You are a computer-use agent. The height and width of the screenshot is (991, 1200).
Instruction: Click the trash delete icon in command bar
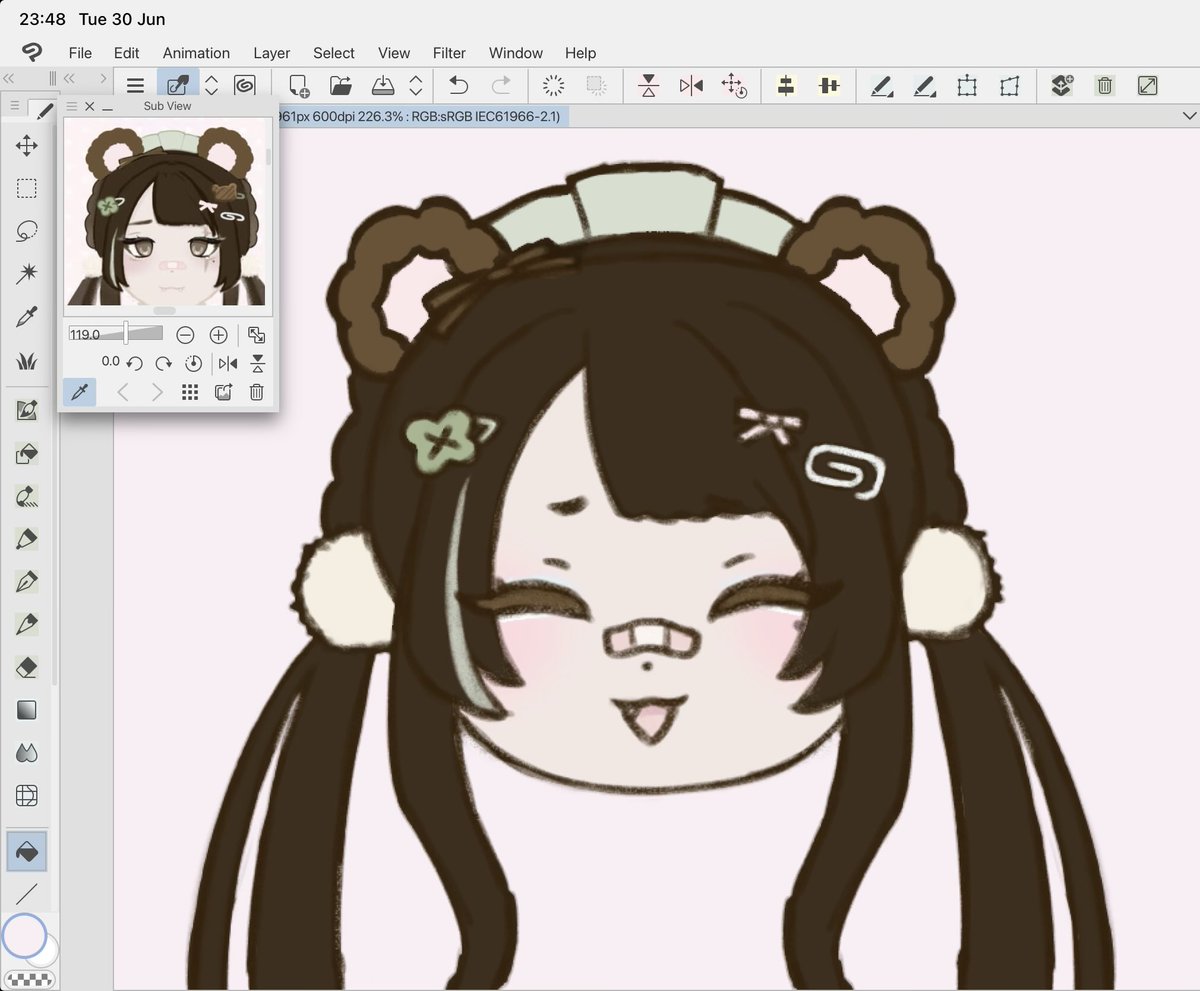pos(1104,86)
